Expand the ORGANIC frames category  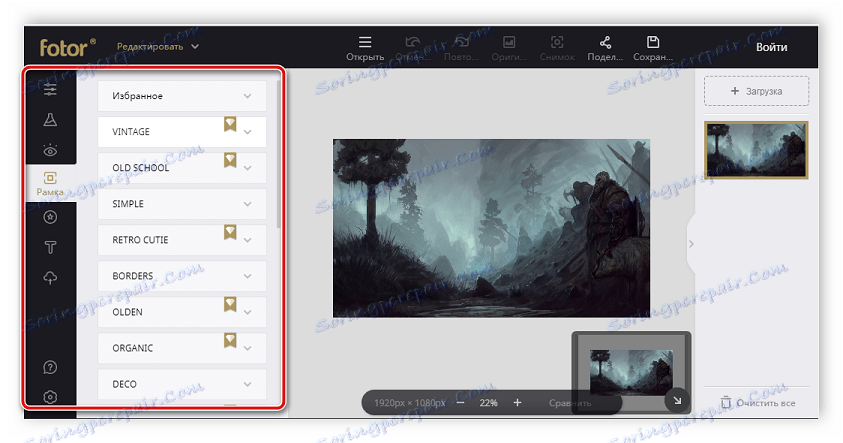182,348
